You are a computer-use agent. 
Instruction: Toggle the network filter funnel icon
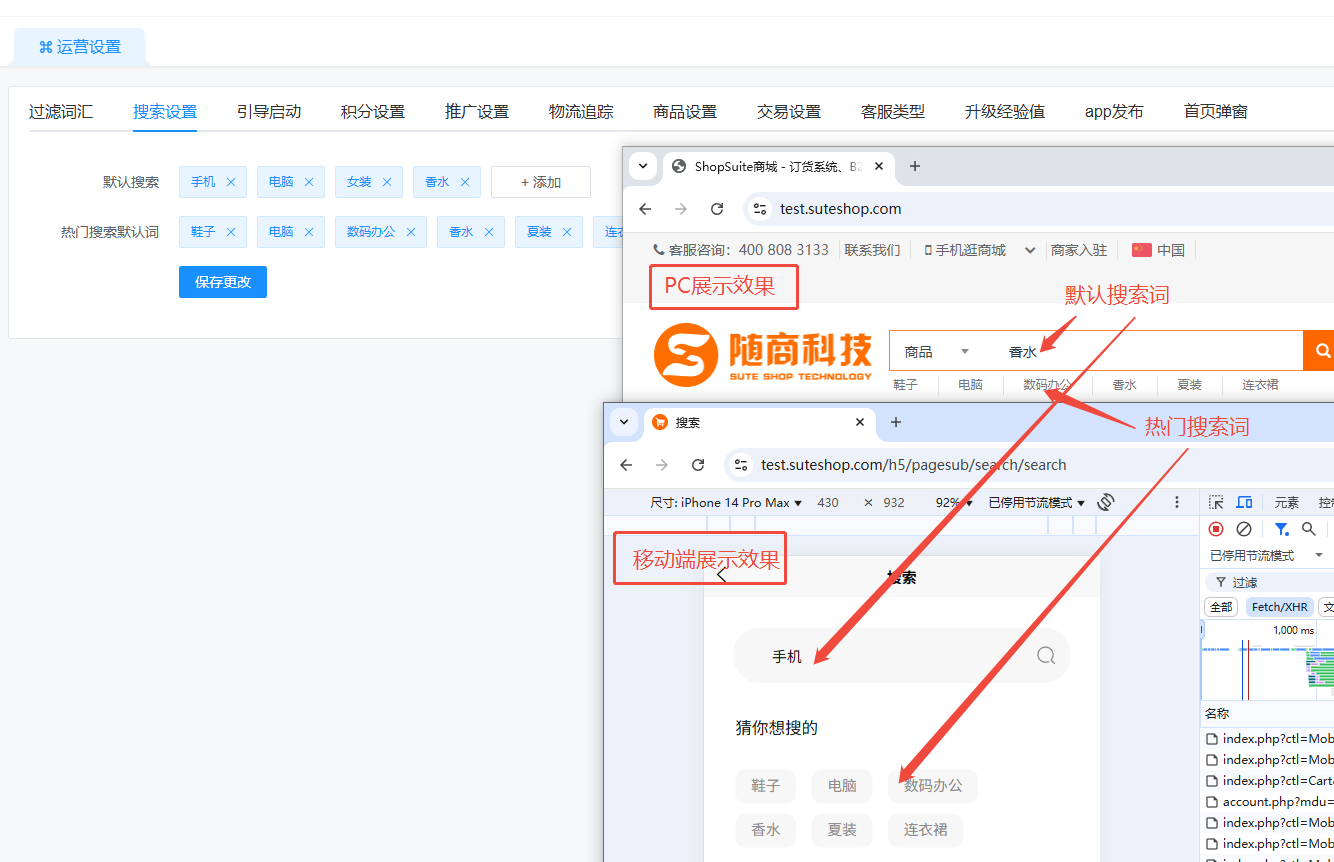point(1281,529)
